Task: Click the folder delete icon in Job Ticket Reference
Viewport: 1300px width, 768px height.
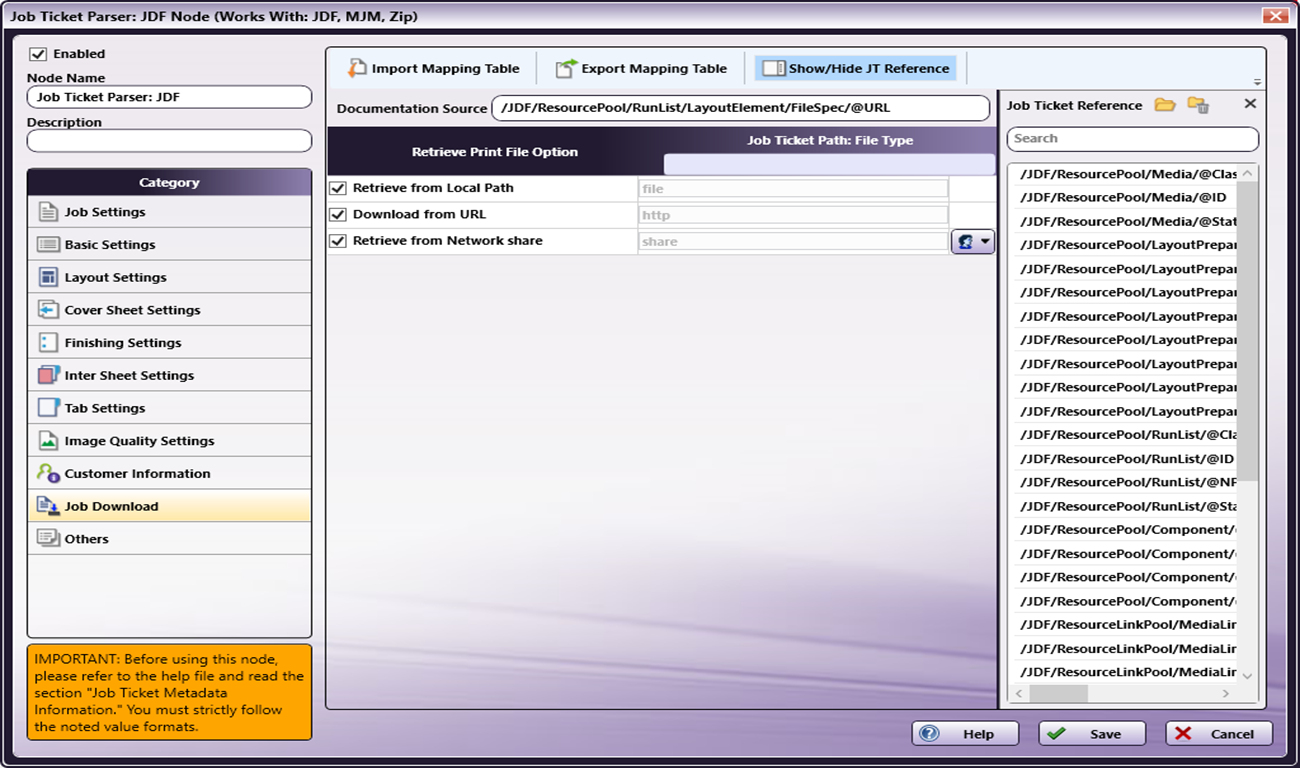Action: pos(1197,105)
